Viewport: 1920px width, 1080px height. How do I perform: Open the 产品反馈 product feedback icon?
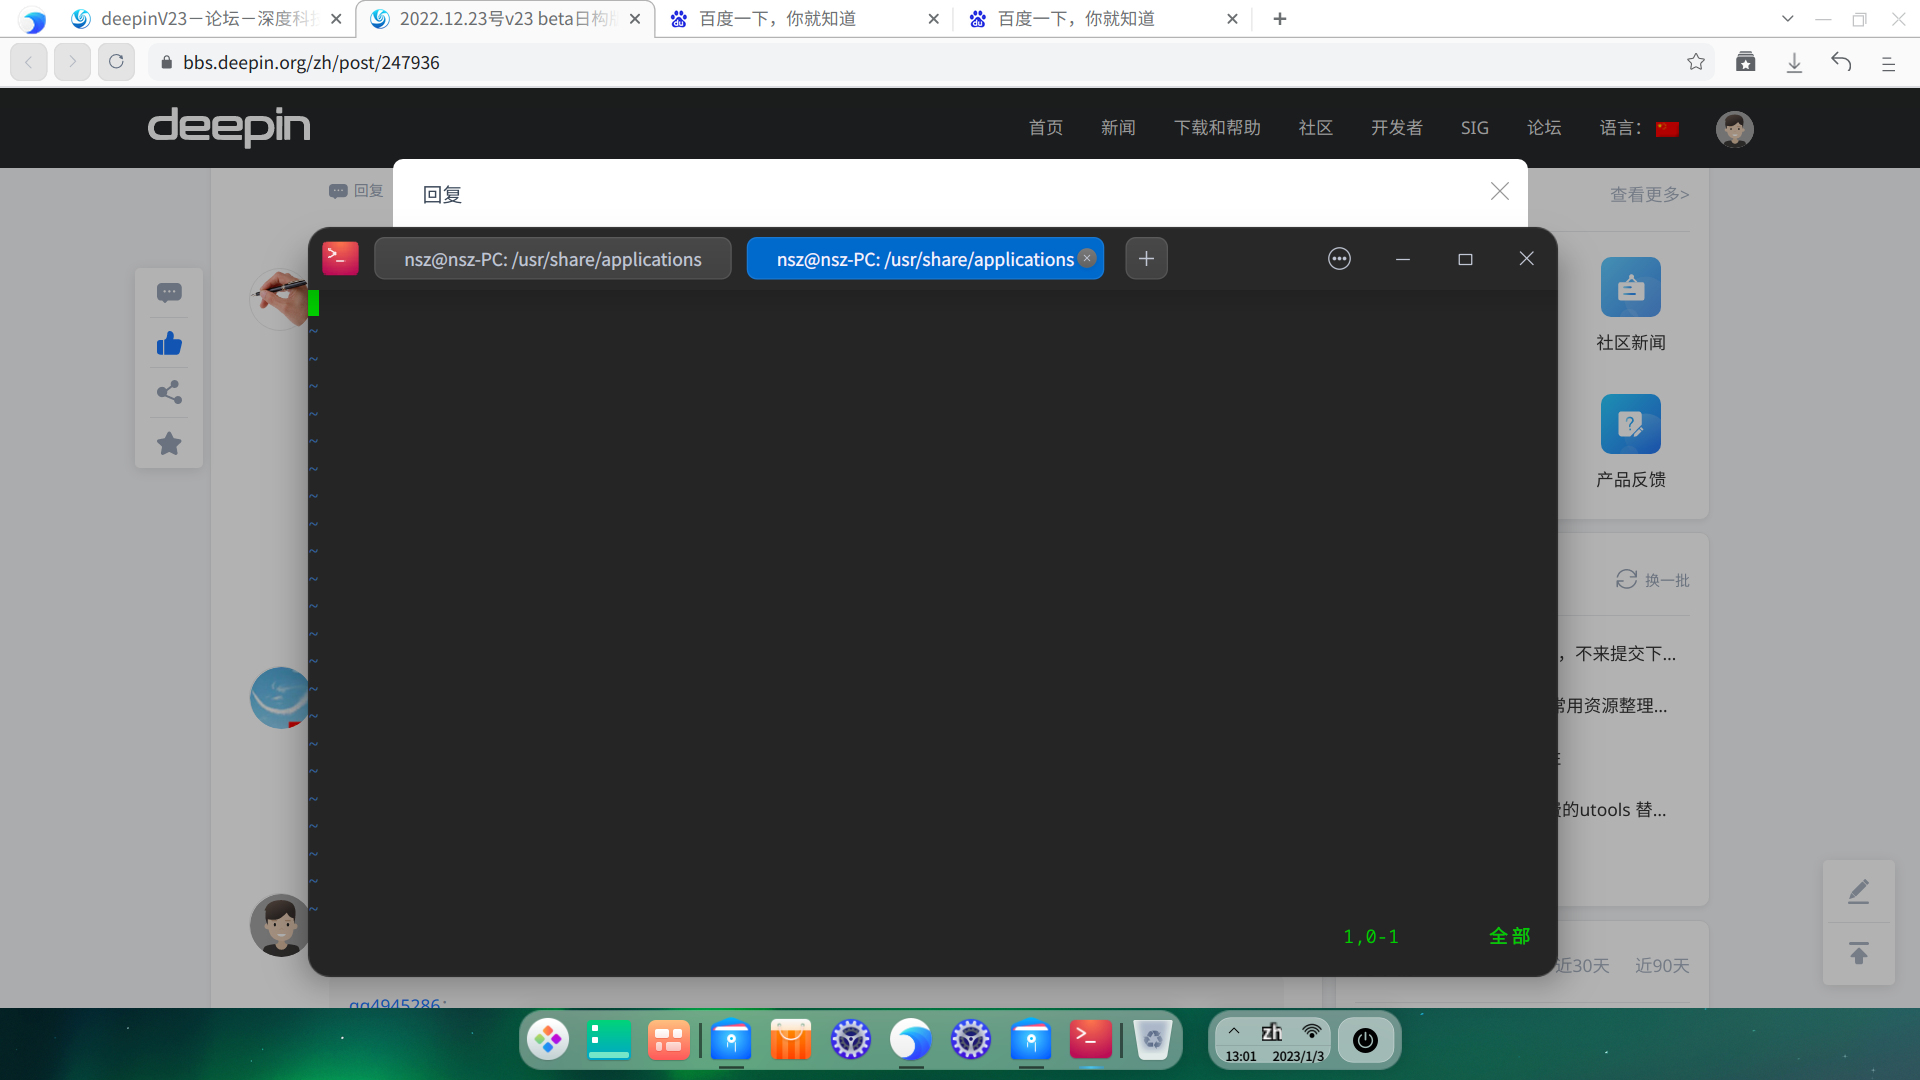[1630, 425]
